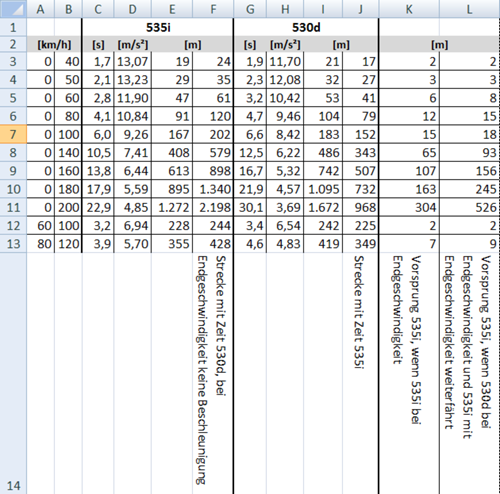Select the cell with value 2.198
Viewport: 500px width, 494px height.
[x=213, y=207]
